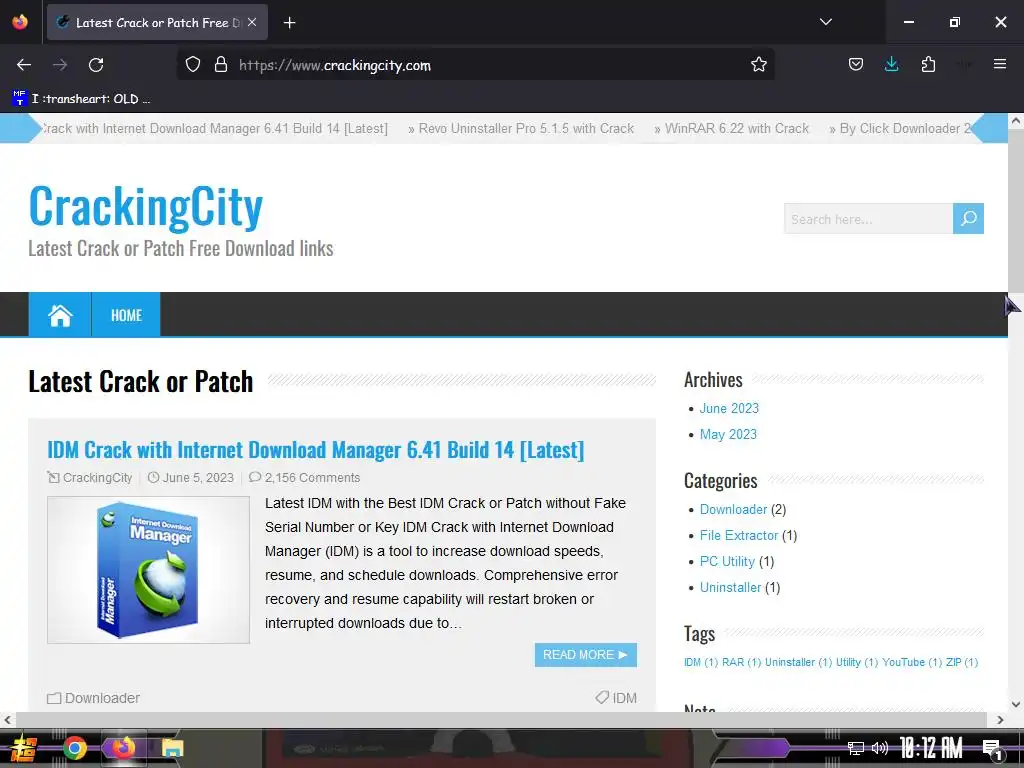Viewport: 1024px width, 768px height.
Task: Click the vertical scrollbar down arrow
Action: [1016, 704]
